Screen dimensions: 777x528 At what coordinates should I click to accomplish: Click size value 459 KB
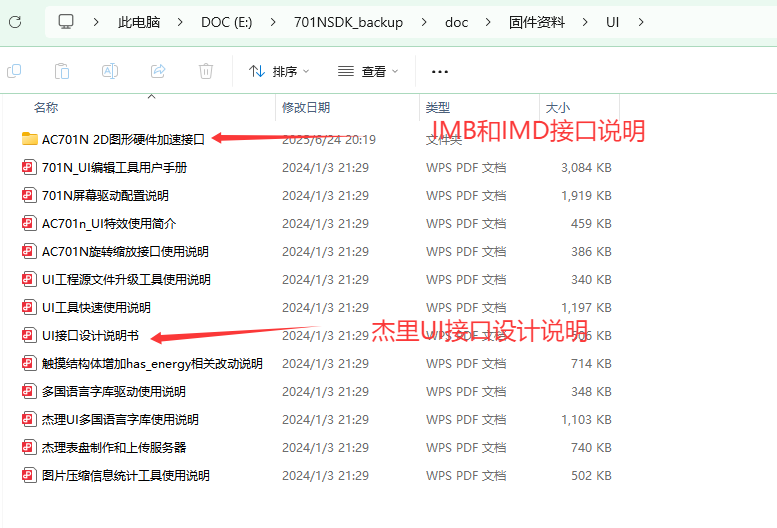click(591, 223)
